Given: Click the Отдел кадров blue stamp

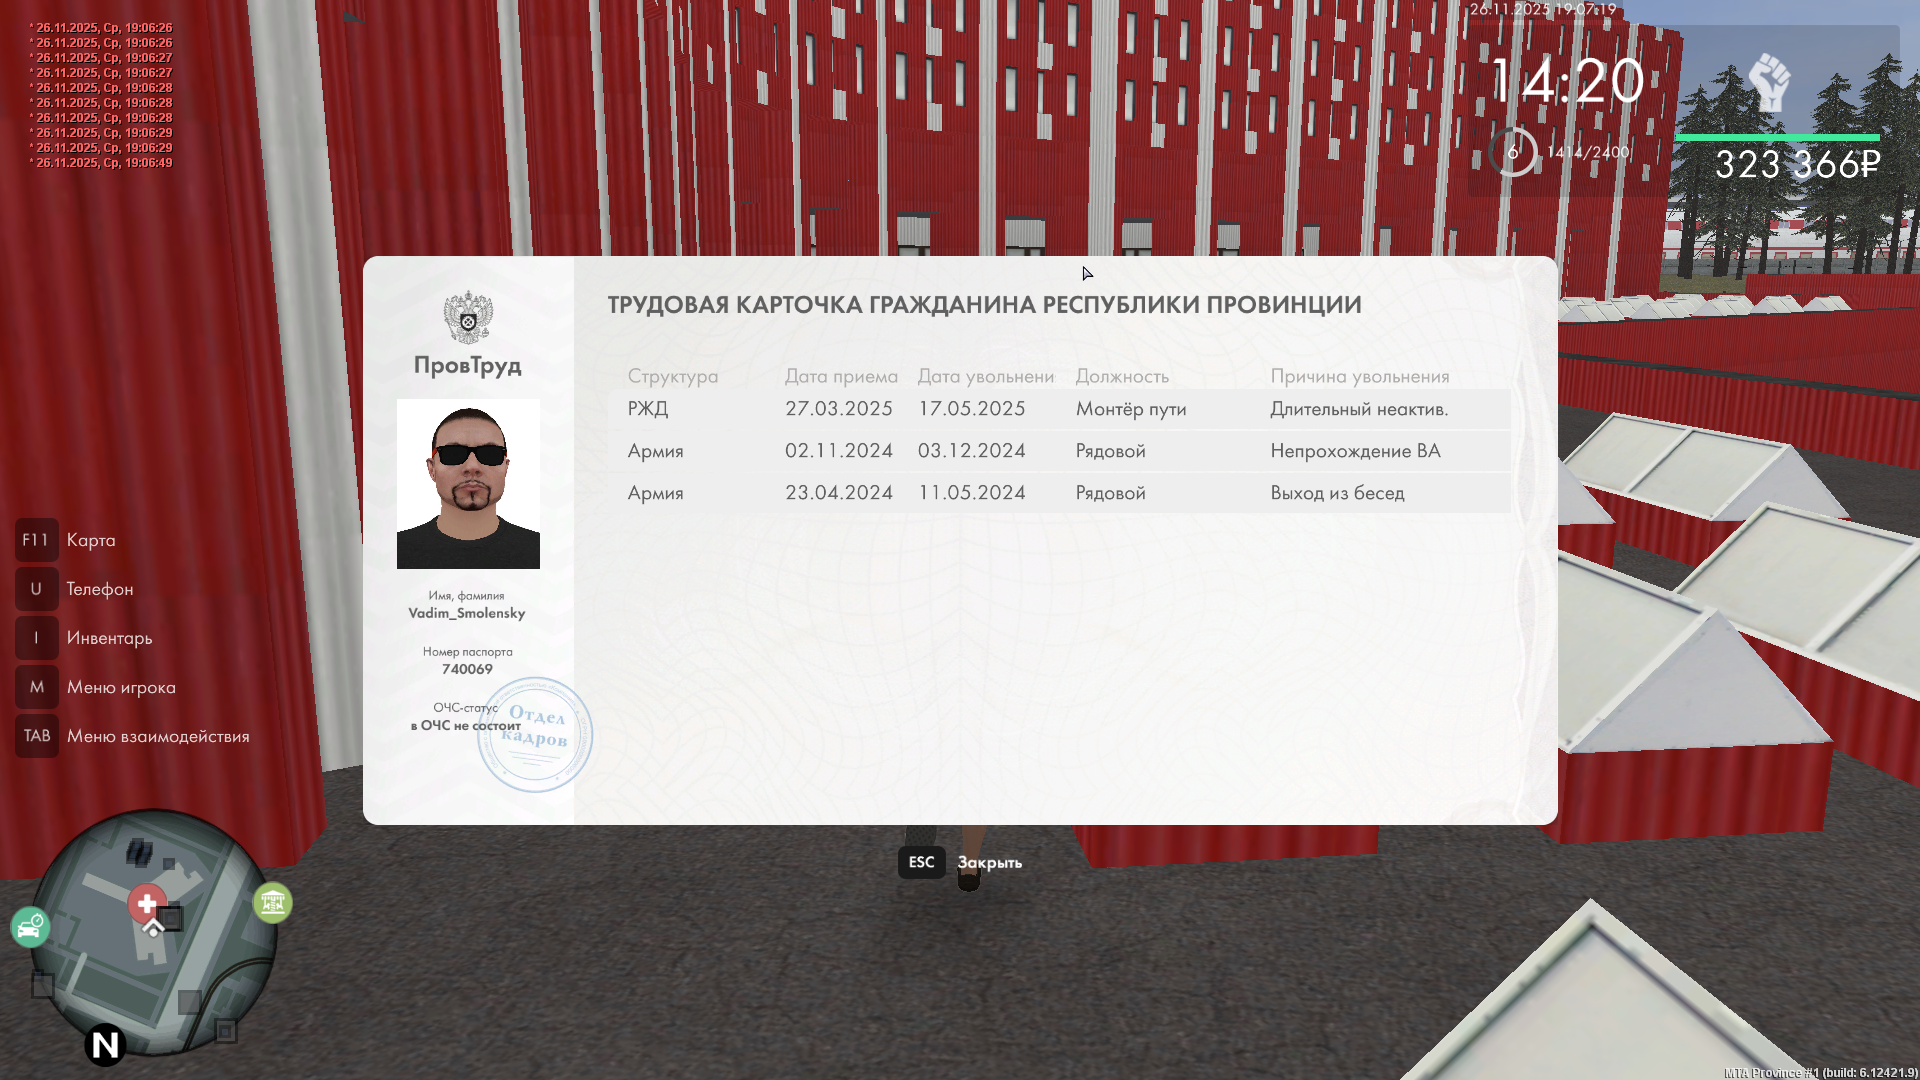Looking at the screenshot, I should pos(535,735).
